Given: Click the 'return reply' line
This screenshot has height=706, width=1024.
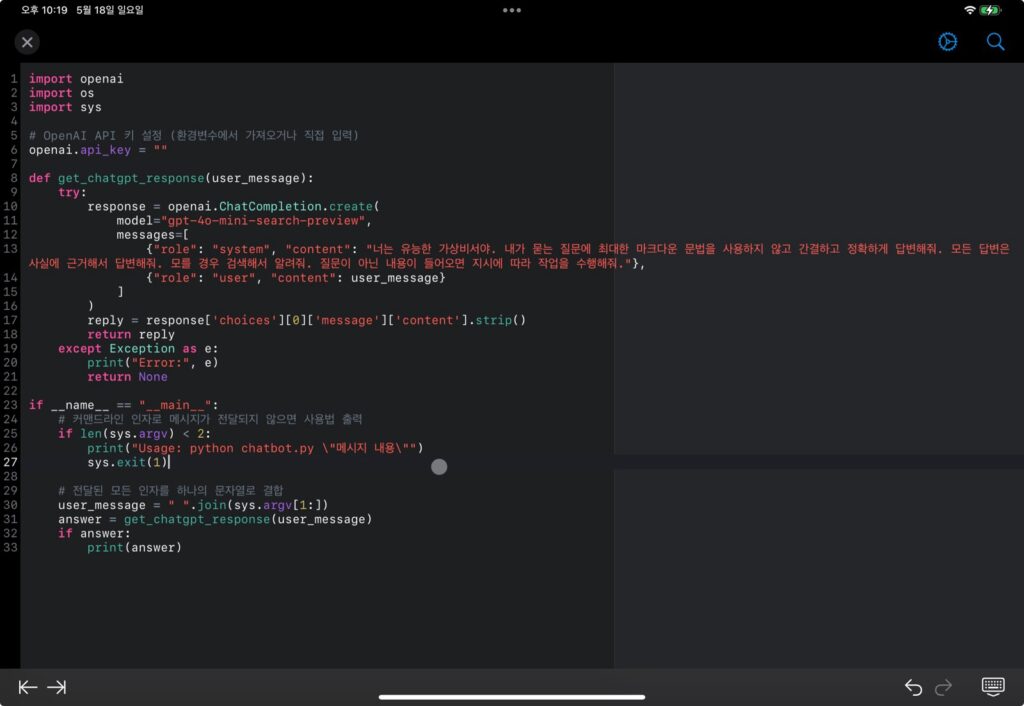Looking at the screenshot, I should 131,334.
